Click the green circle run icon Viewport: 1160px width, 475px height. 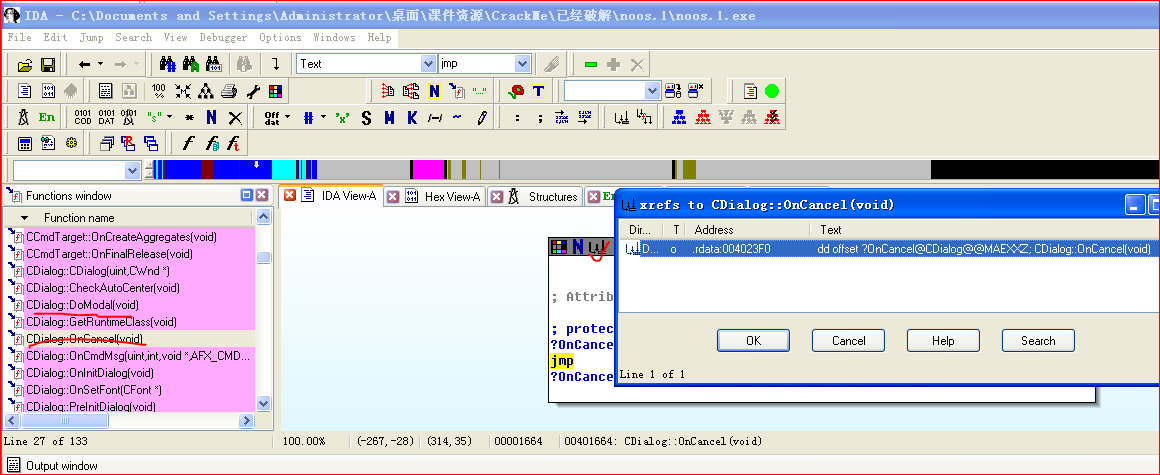[772, 91]
